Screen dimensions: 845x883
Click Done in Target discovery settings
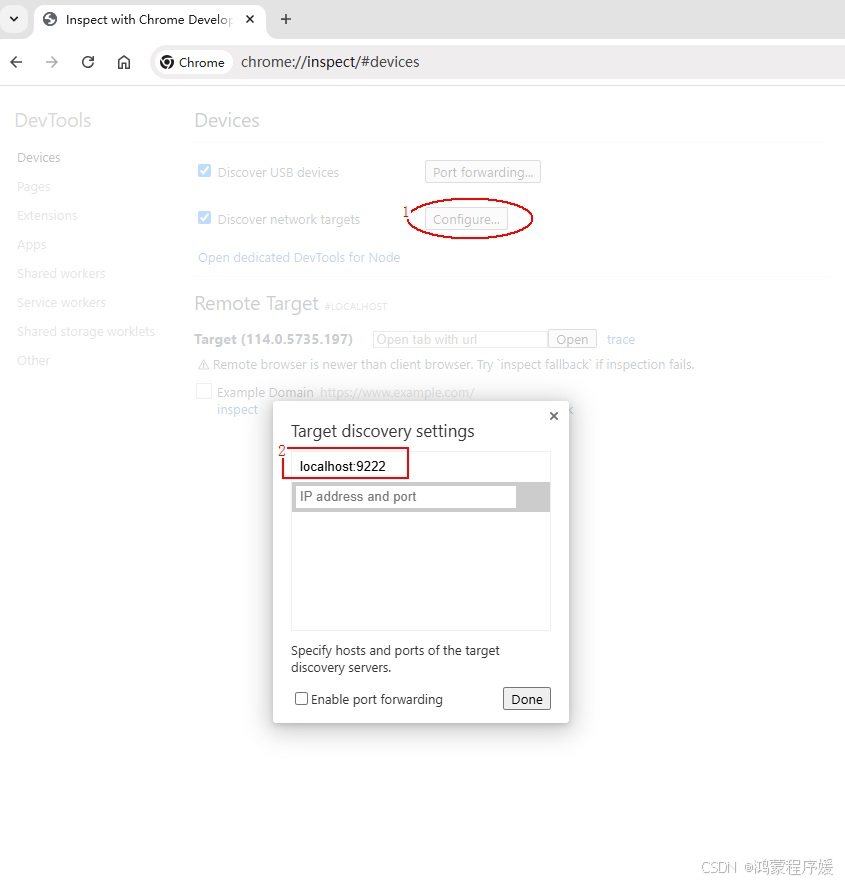pos(526,699)
